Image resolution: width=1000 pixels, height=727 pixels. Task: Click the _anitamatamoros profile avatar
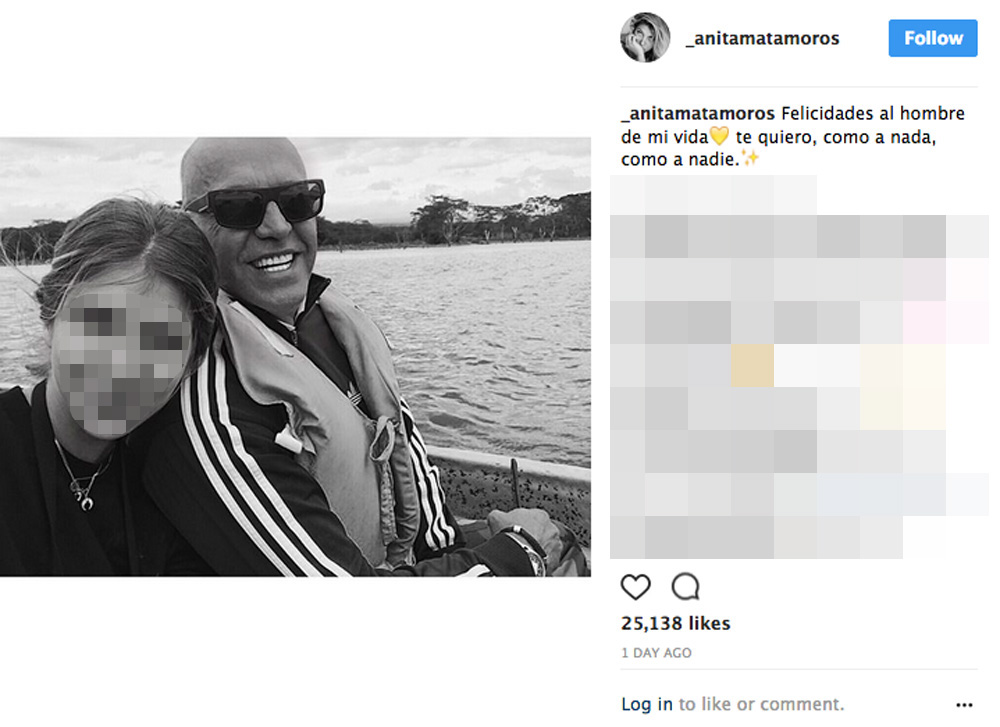[645, 38]
